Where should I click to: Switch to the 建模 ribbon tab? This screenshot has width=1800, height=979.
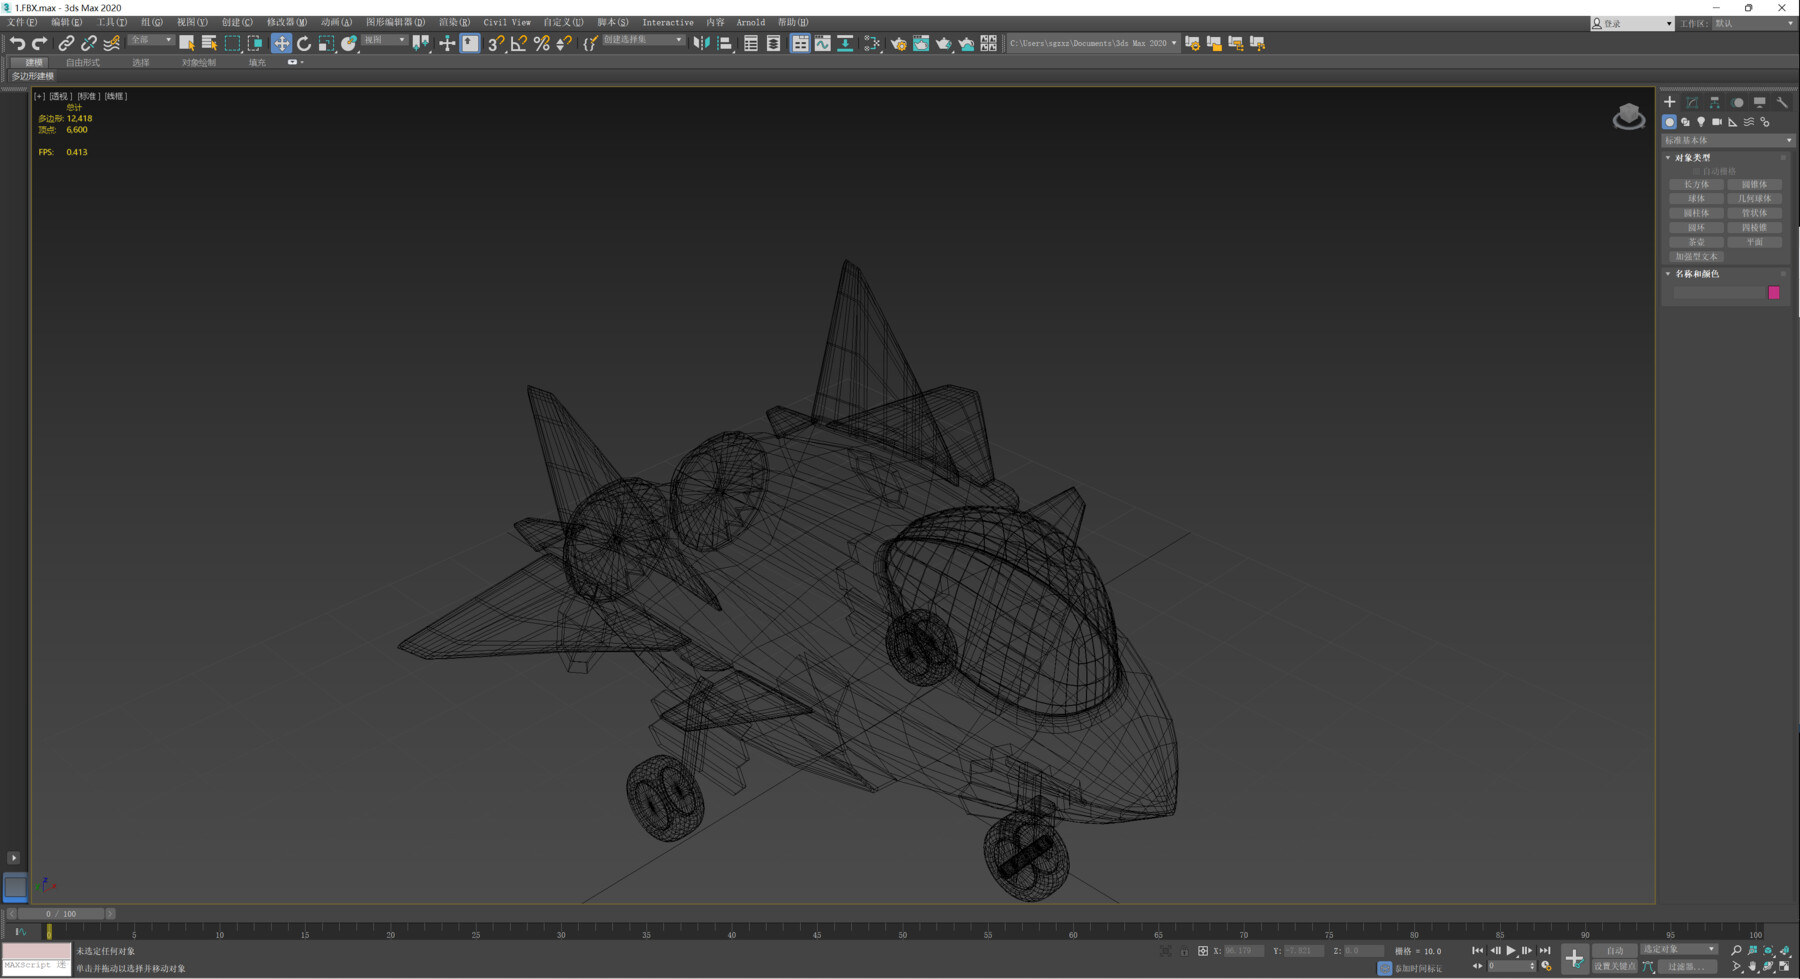pos(31,62)
